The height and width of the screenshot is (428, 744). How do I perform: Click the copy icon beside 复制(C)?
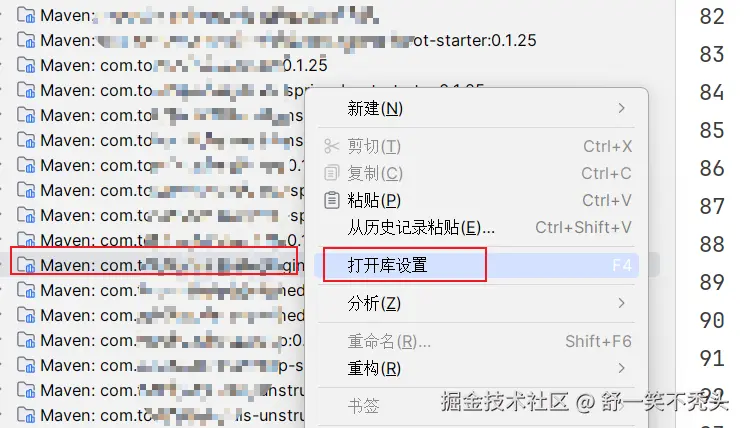331,173
